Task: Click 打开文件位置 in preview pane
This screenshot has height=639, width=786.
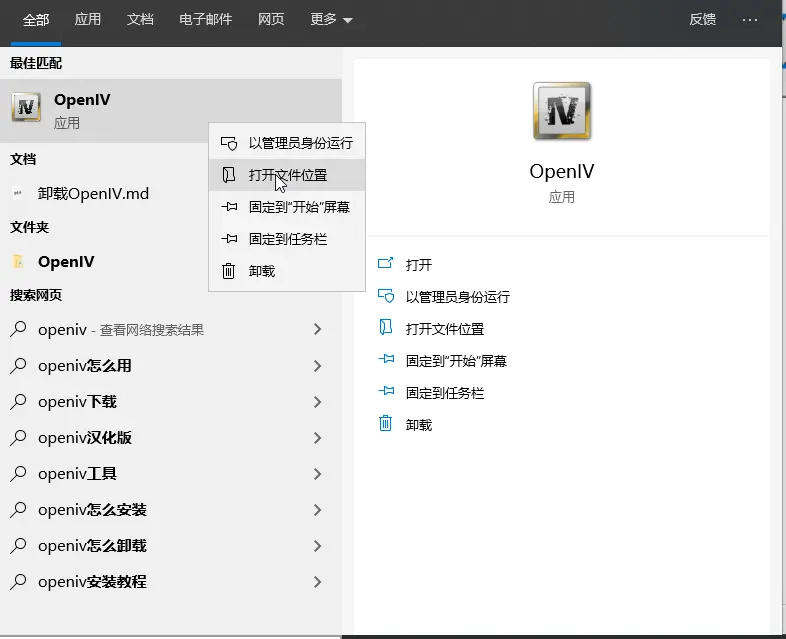Action: 445,329
